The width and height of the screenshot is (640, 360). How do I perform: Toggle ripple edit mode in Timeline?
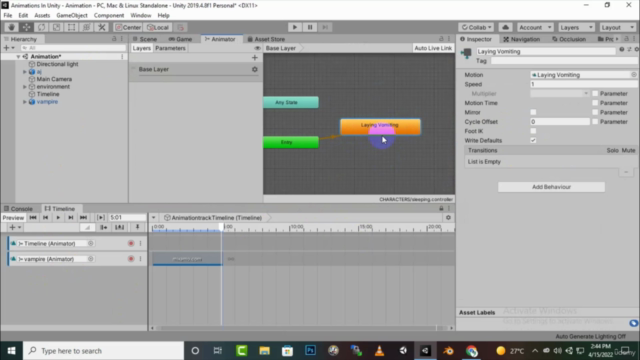click(103, 228)
